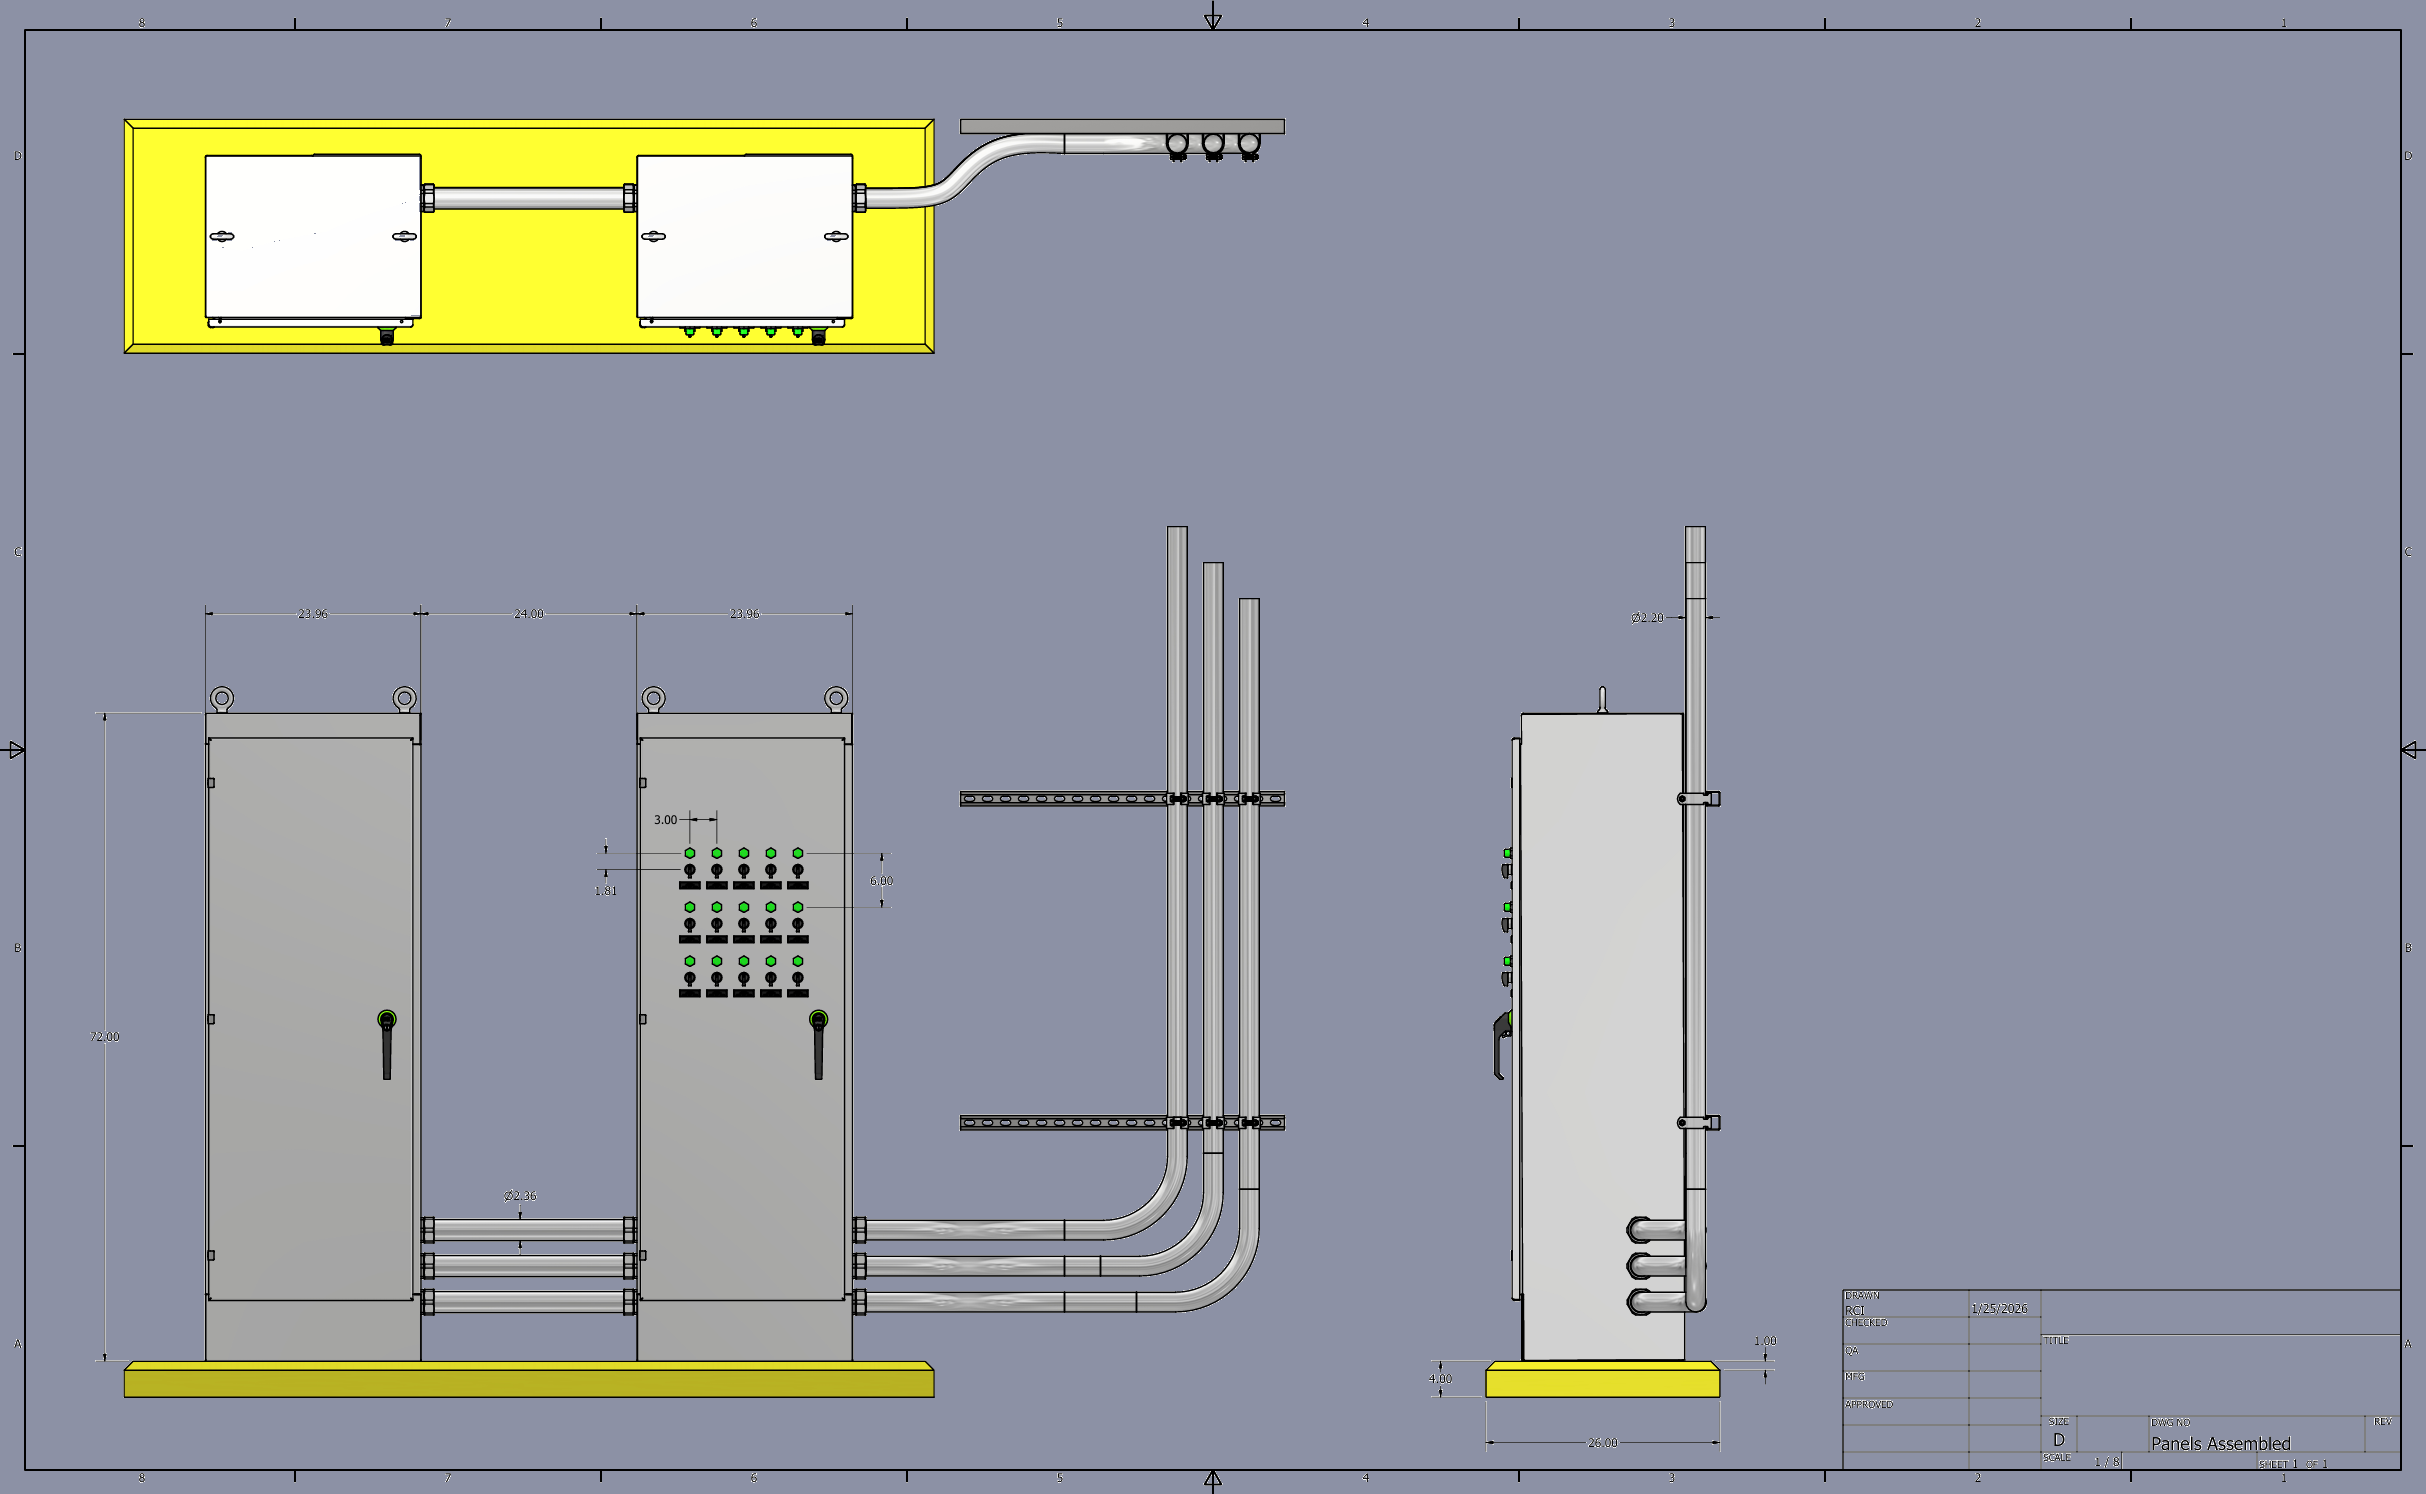Click the 24.00 spacing dimension between cabinets
Image resolution: width=2426 pixels, height=1494 pixels.
[x=528, y=613]
